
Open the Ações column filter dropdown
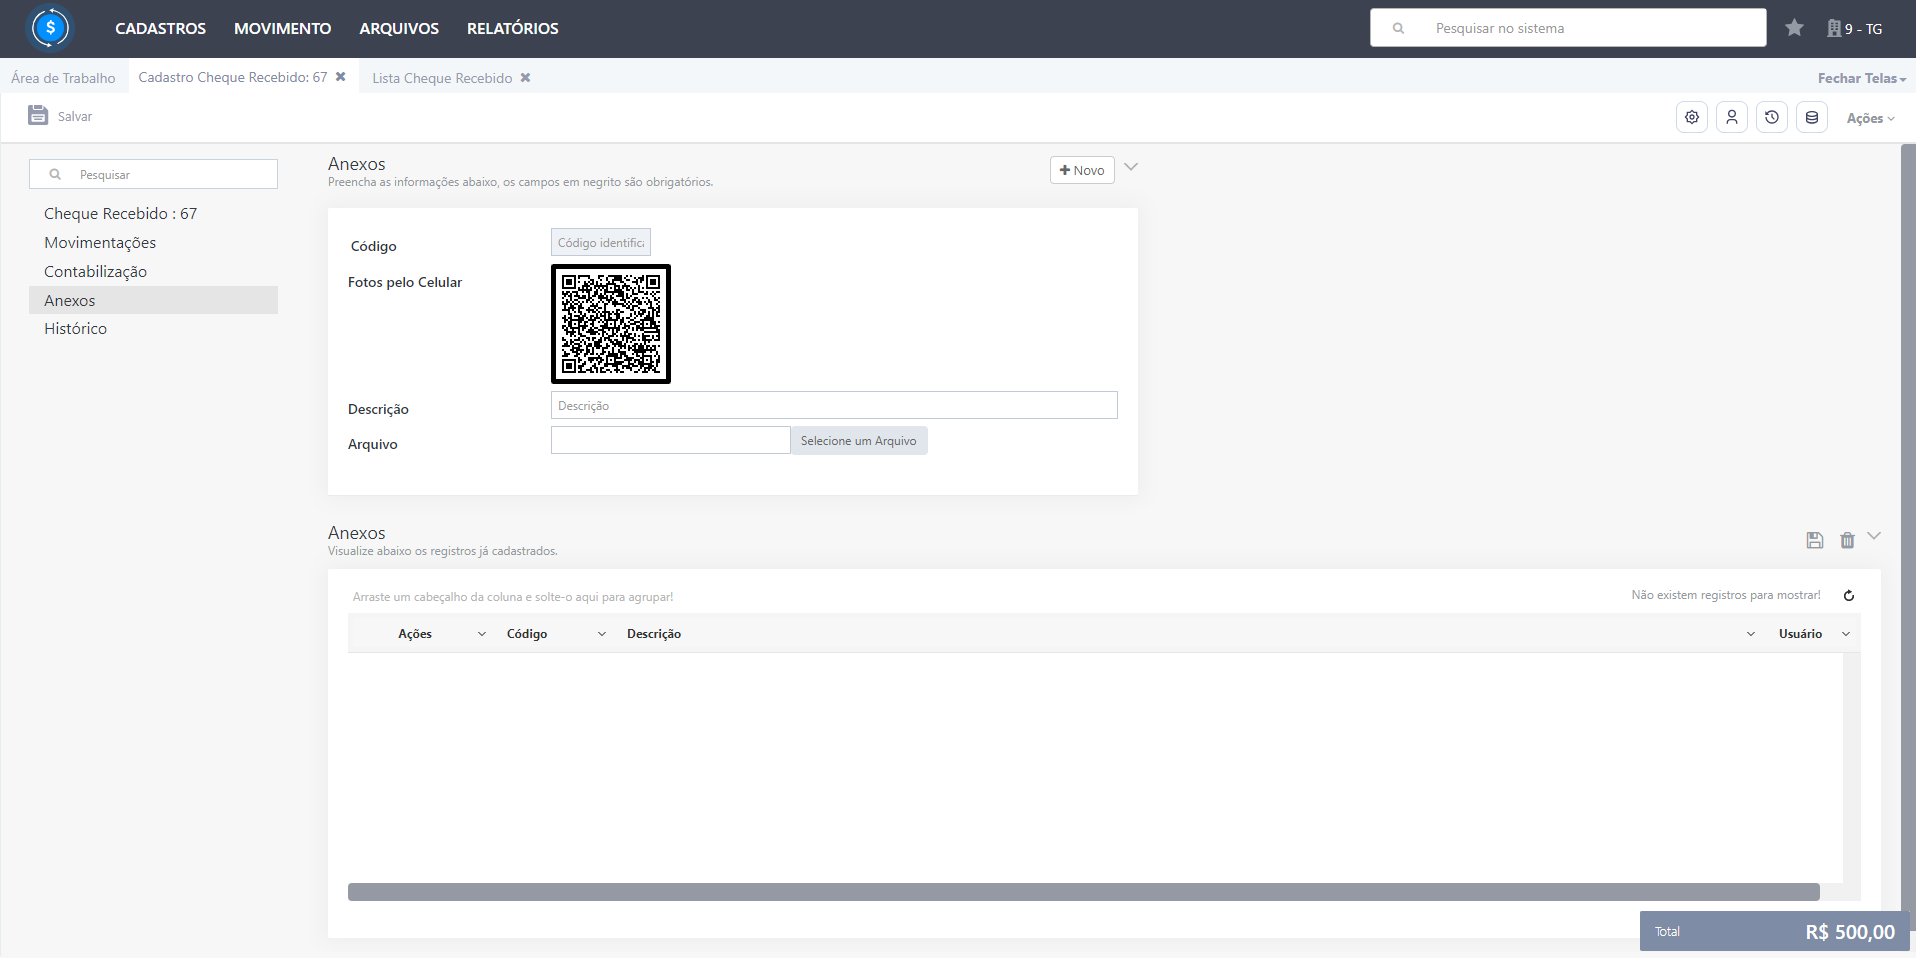[x=482, y=634]
